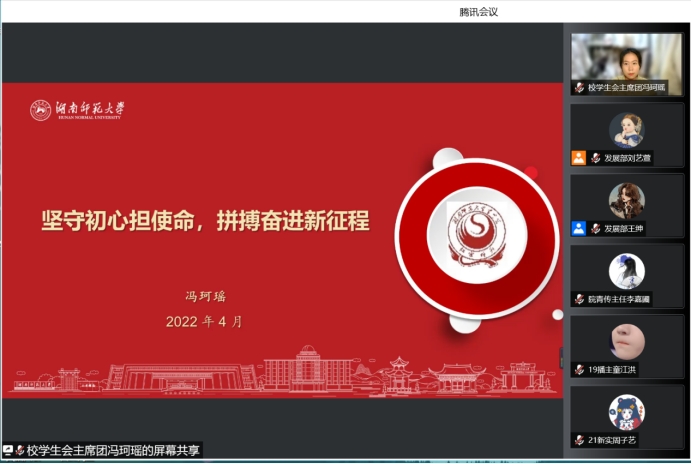Click screen share icon in bottom-left label
Image resolution: width=692 pixels, height=464 pixels.
click(x=8, y=451)
